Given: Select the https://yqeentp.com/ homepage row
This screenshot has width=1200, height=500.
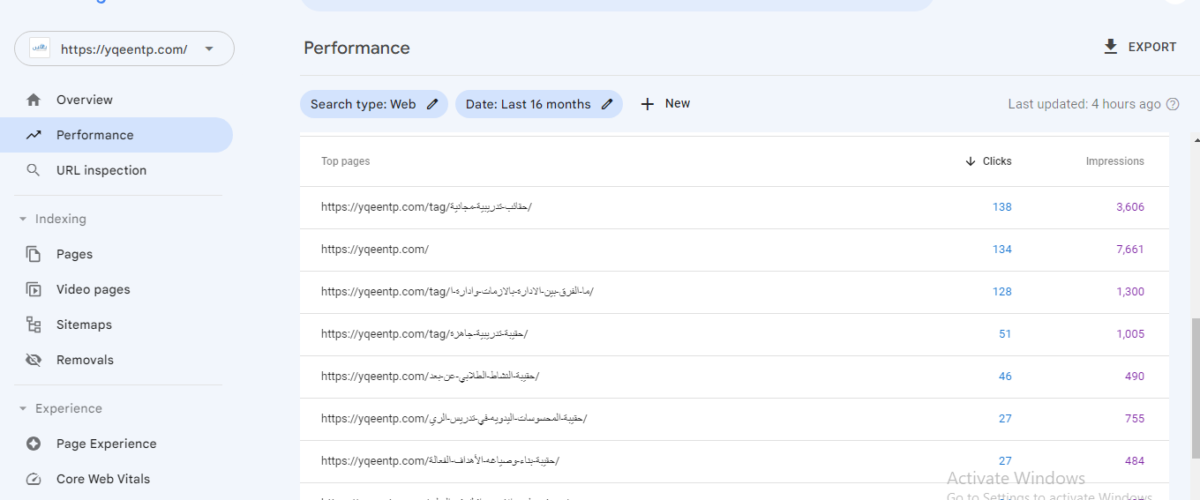Looking at the screenshot, I should (x=734, y=250).
